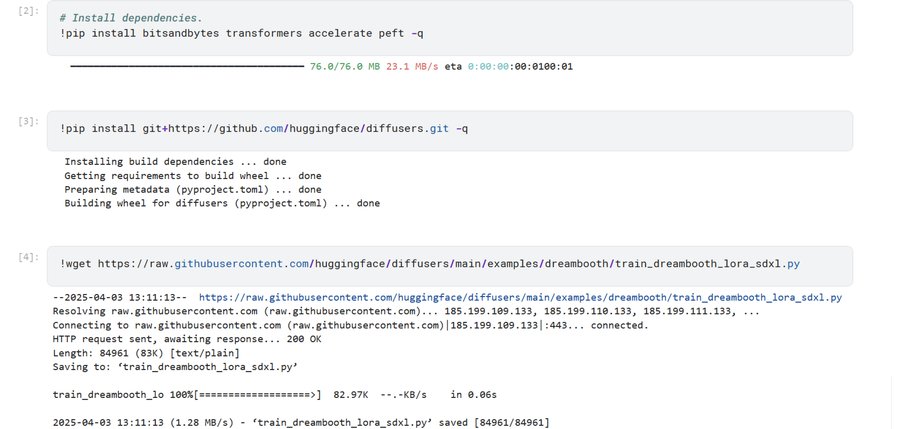Click the "Preparing metadata (pyproject.toml) ... done" line
This screenshot has height=429, width=900.
[193, 190]
